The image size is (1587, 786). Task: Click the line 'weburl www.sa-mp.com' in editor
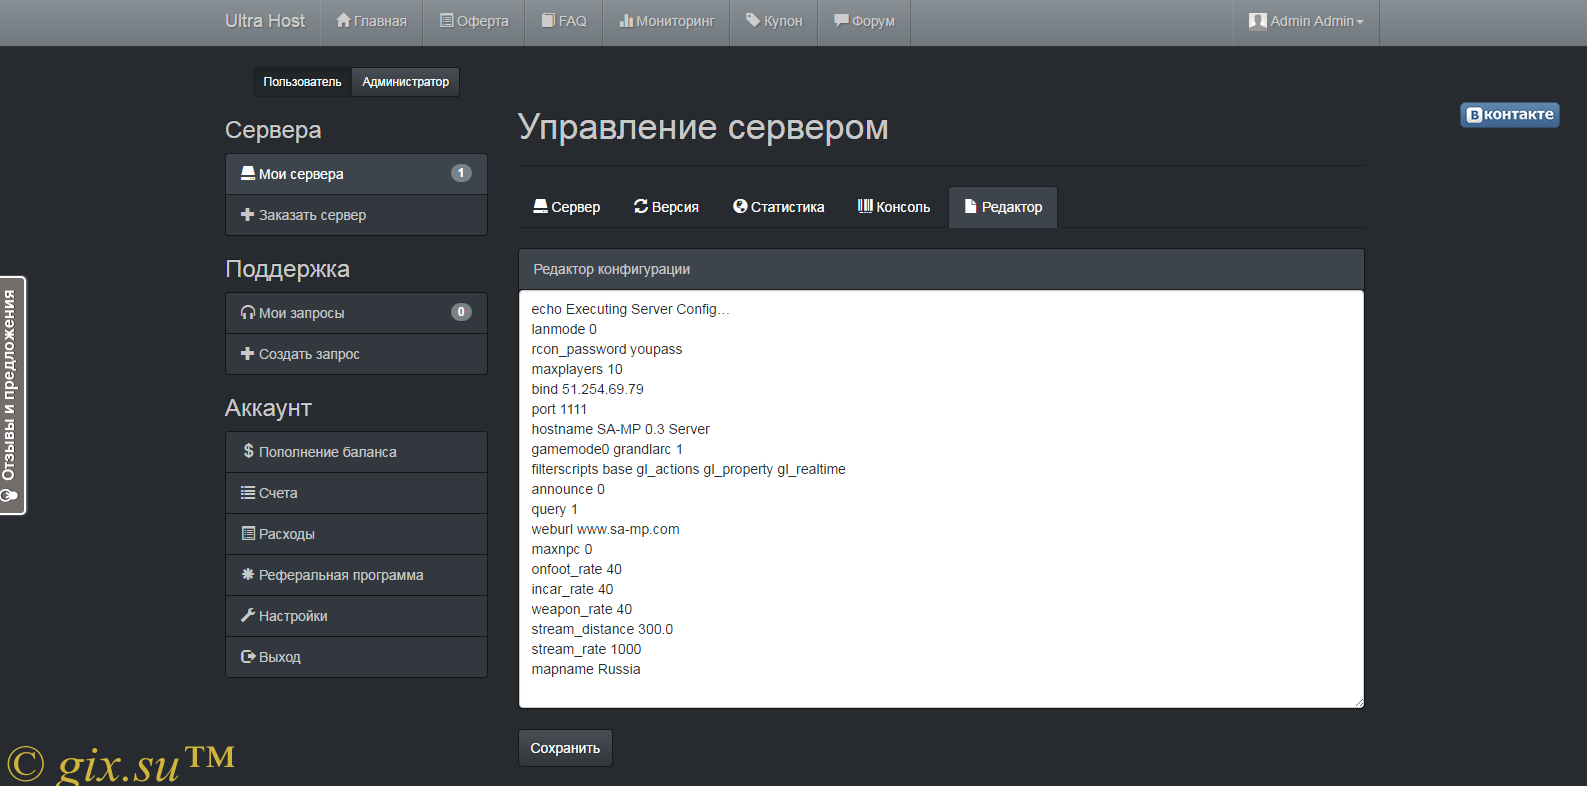(x=605, y=529)
